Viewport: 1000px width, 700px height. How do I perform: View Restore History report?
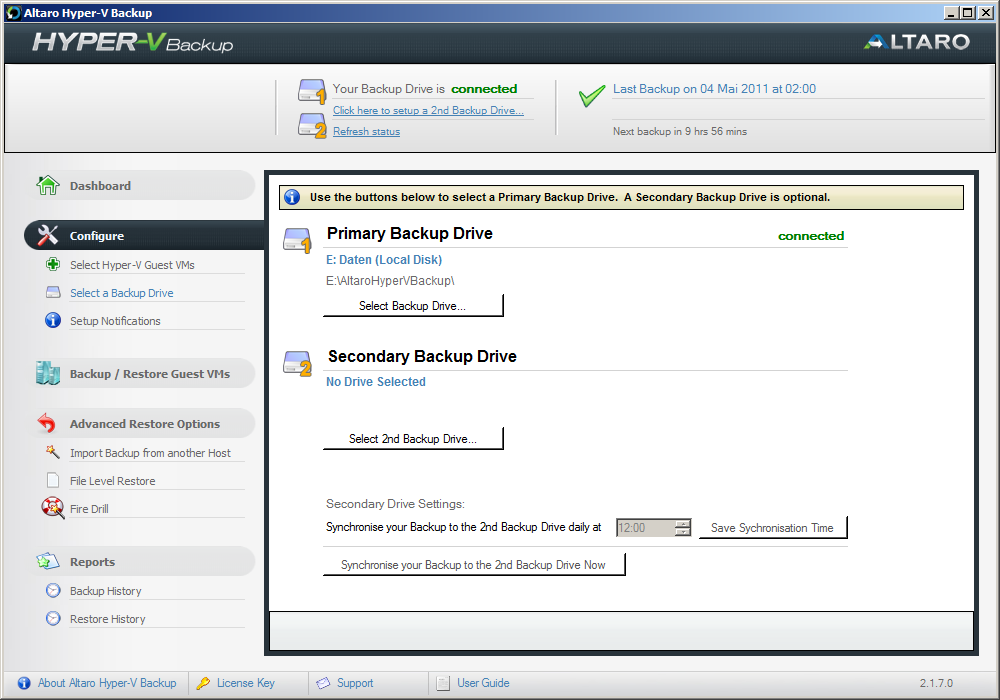click(x=108, y=619)
